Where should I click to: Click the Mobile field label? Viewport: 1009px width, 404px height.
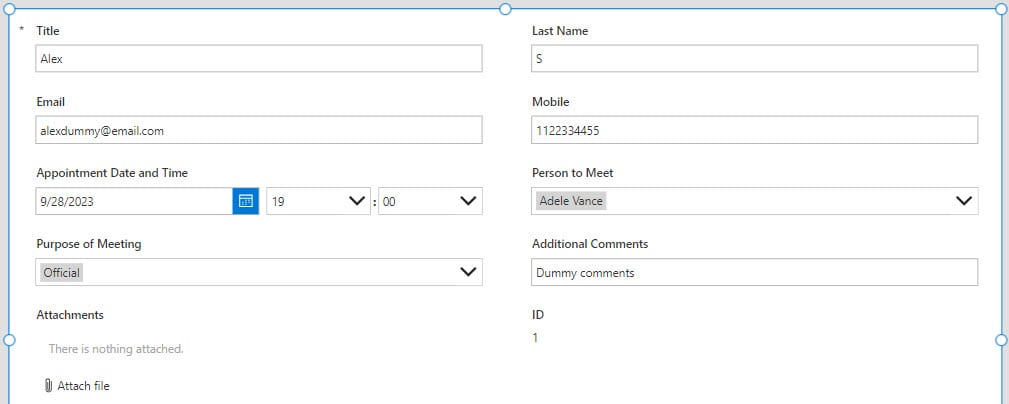551,102
